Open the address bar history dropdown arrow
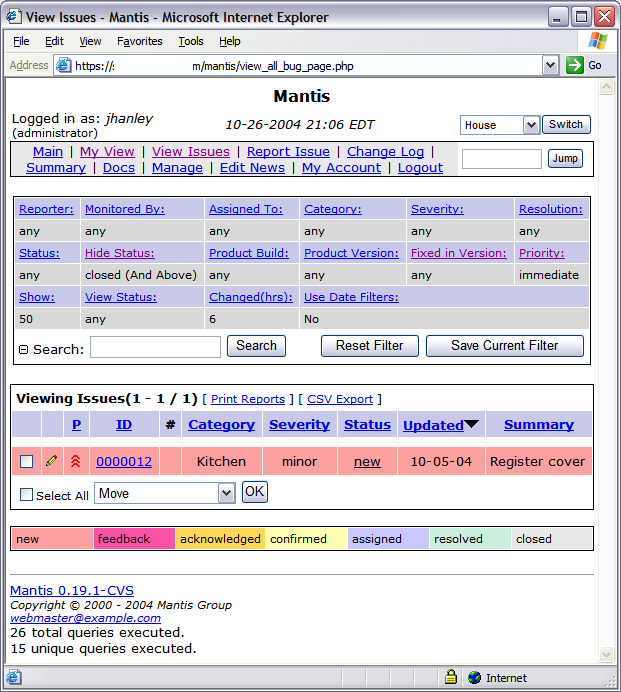The height and width of the screenshot is (692, 621). [550, 65]
